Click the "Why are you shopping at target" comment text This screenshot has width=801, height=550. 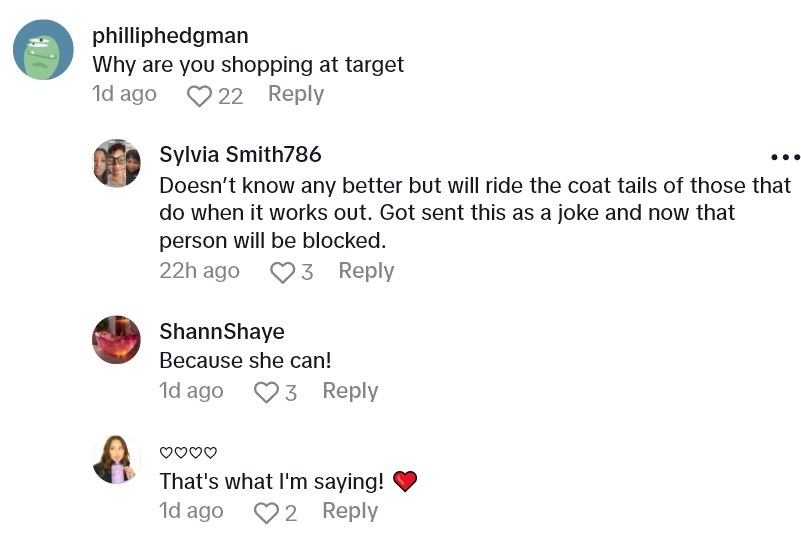248,65
